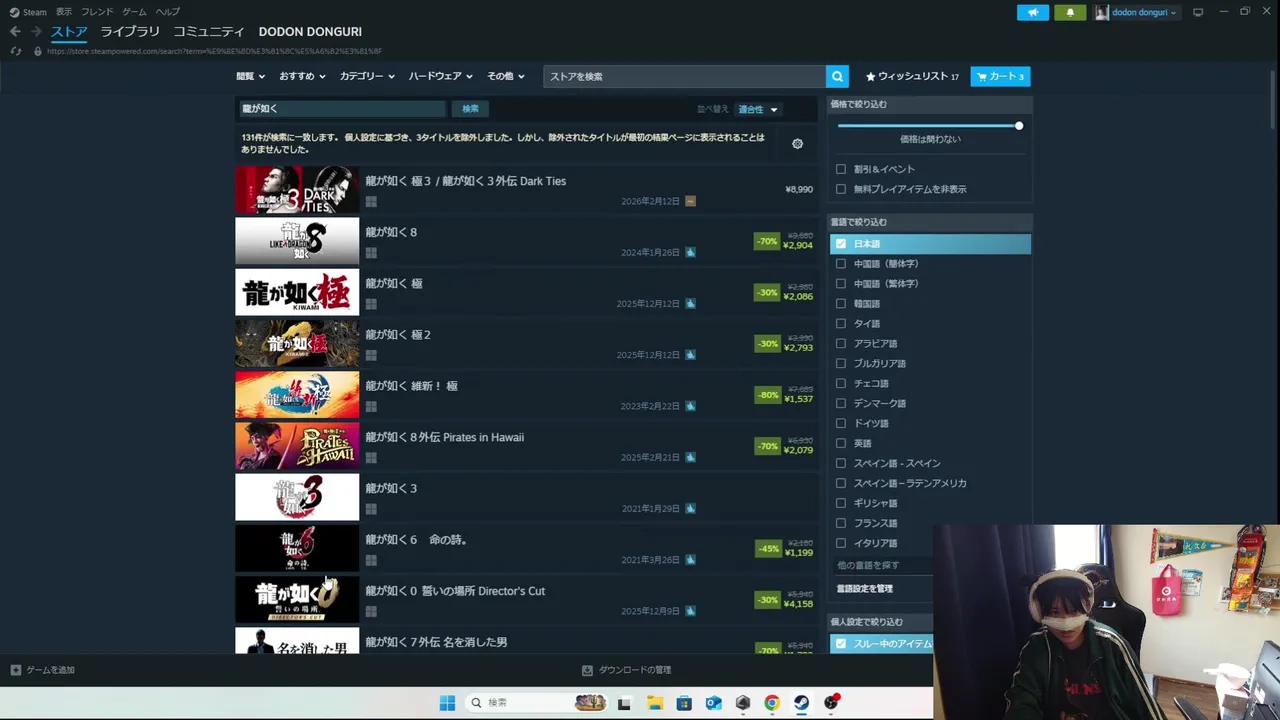Click the download manager icon
Image resolution: width=1280 pixels, height=720 pixels.
[587, 670]
